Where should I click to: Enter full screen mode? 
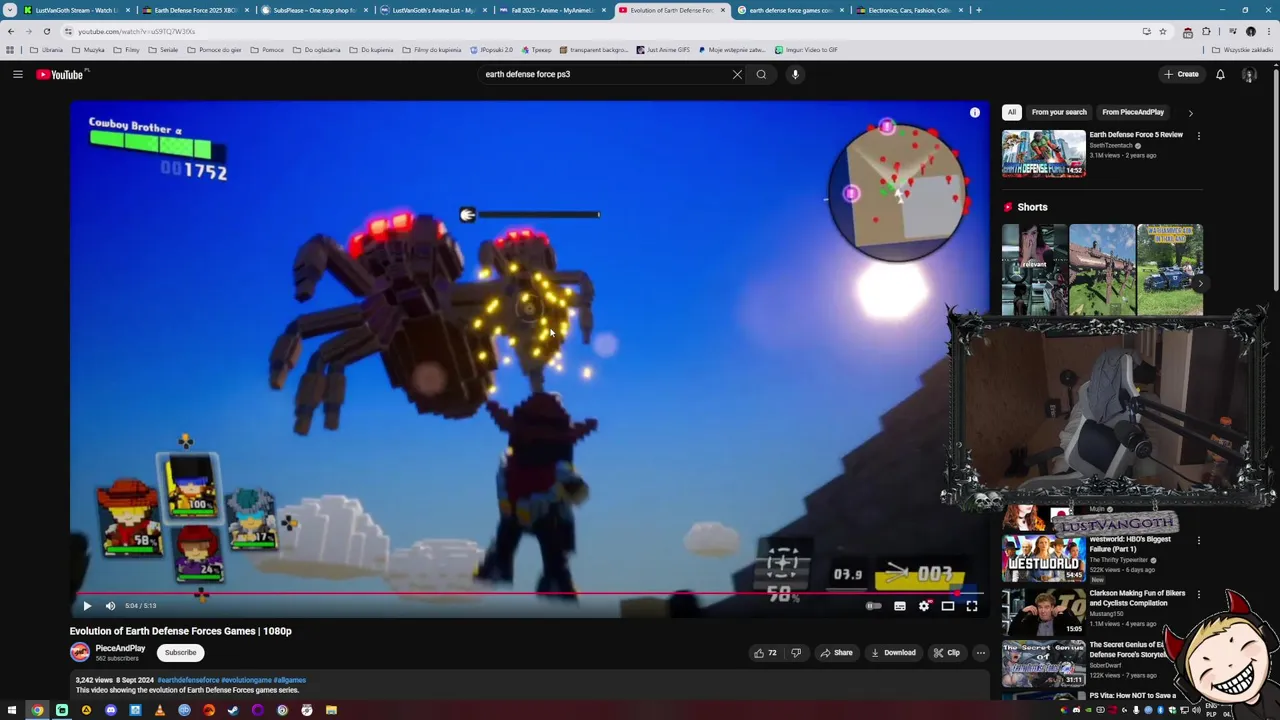click(x=972, y=606)
